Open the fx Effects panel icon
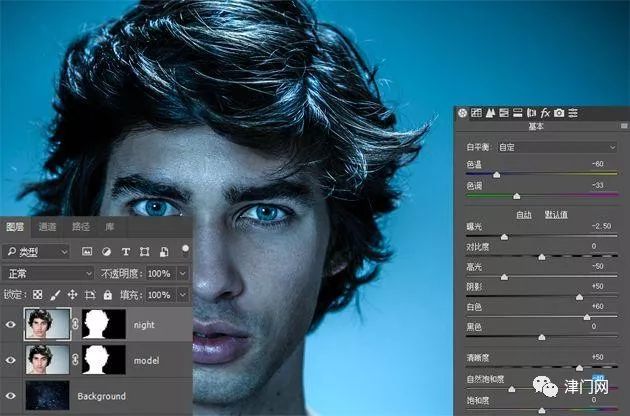 click(x=546, y=113)
